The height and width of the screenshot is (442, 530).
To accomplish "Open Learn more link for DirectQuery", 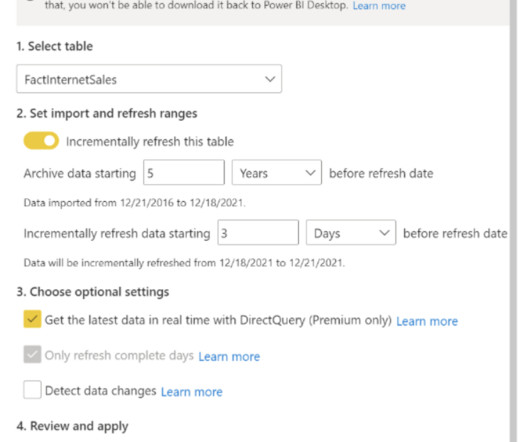I will (427, 321).
